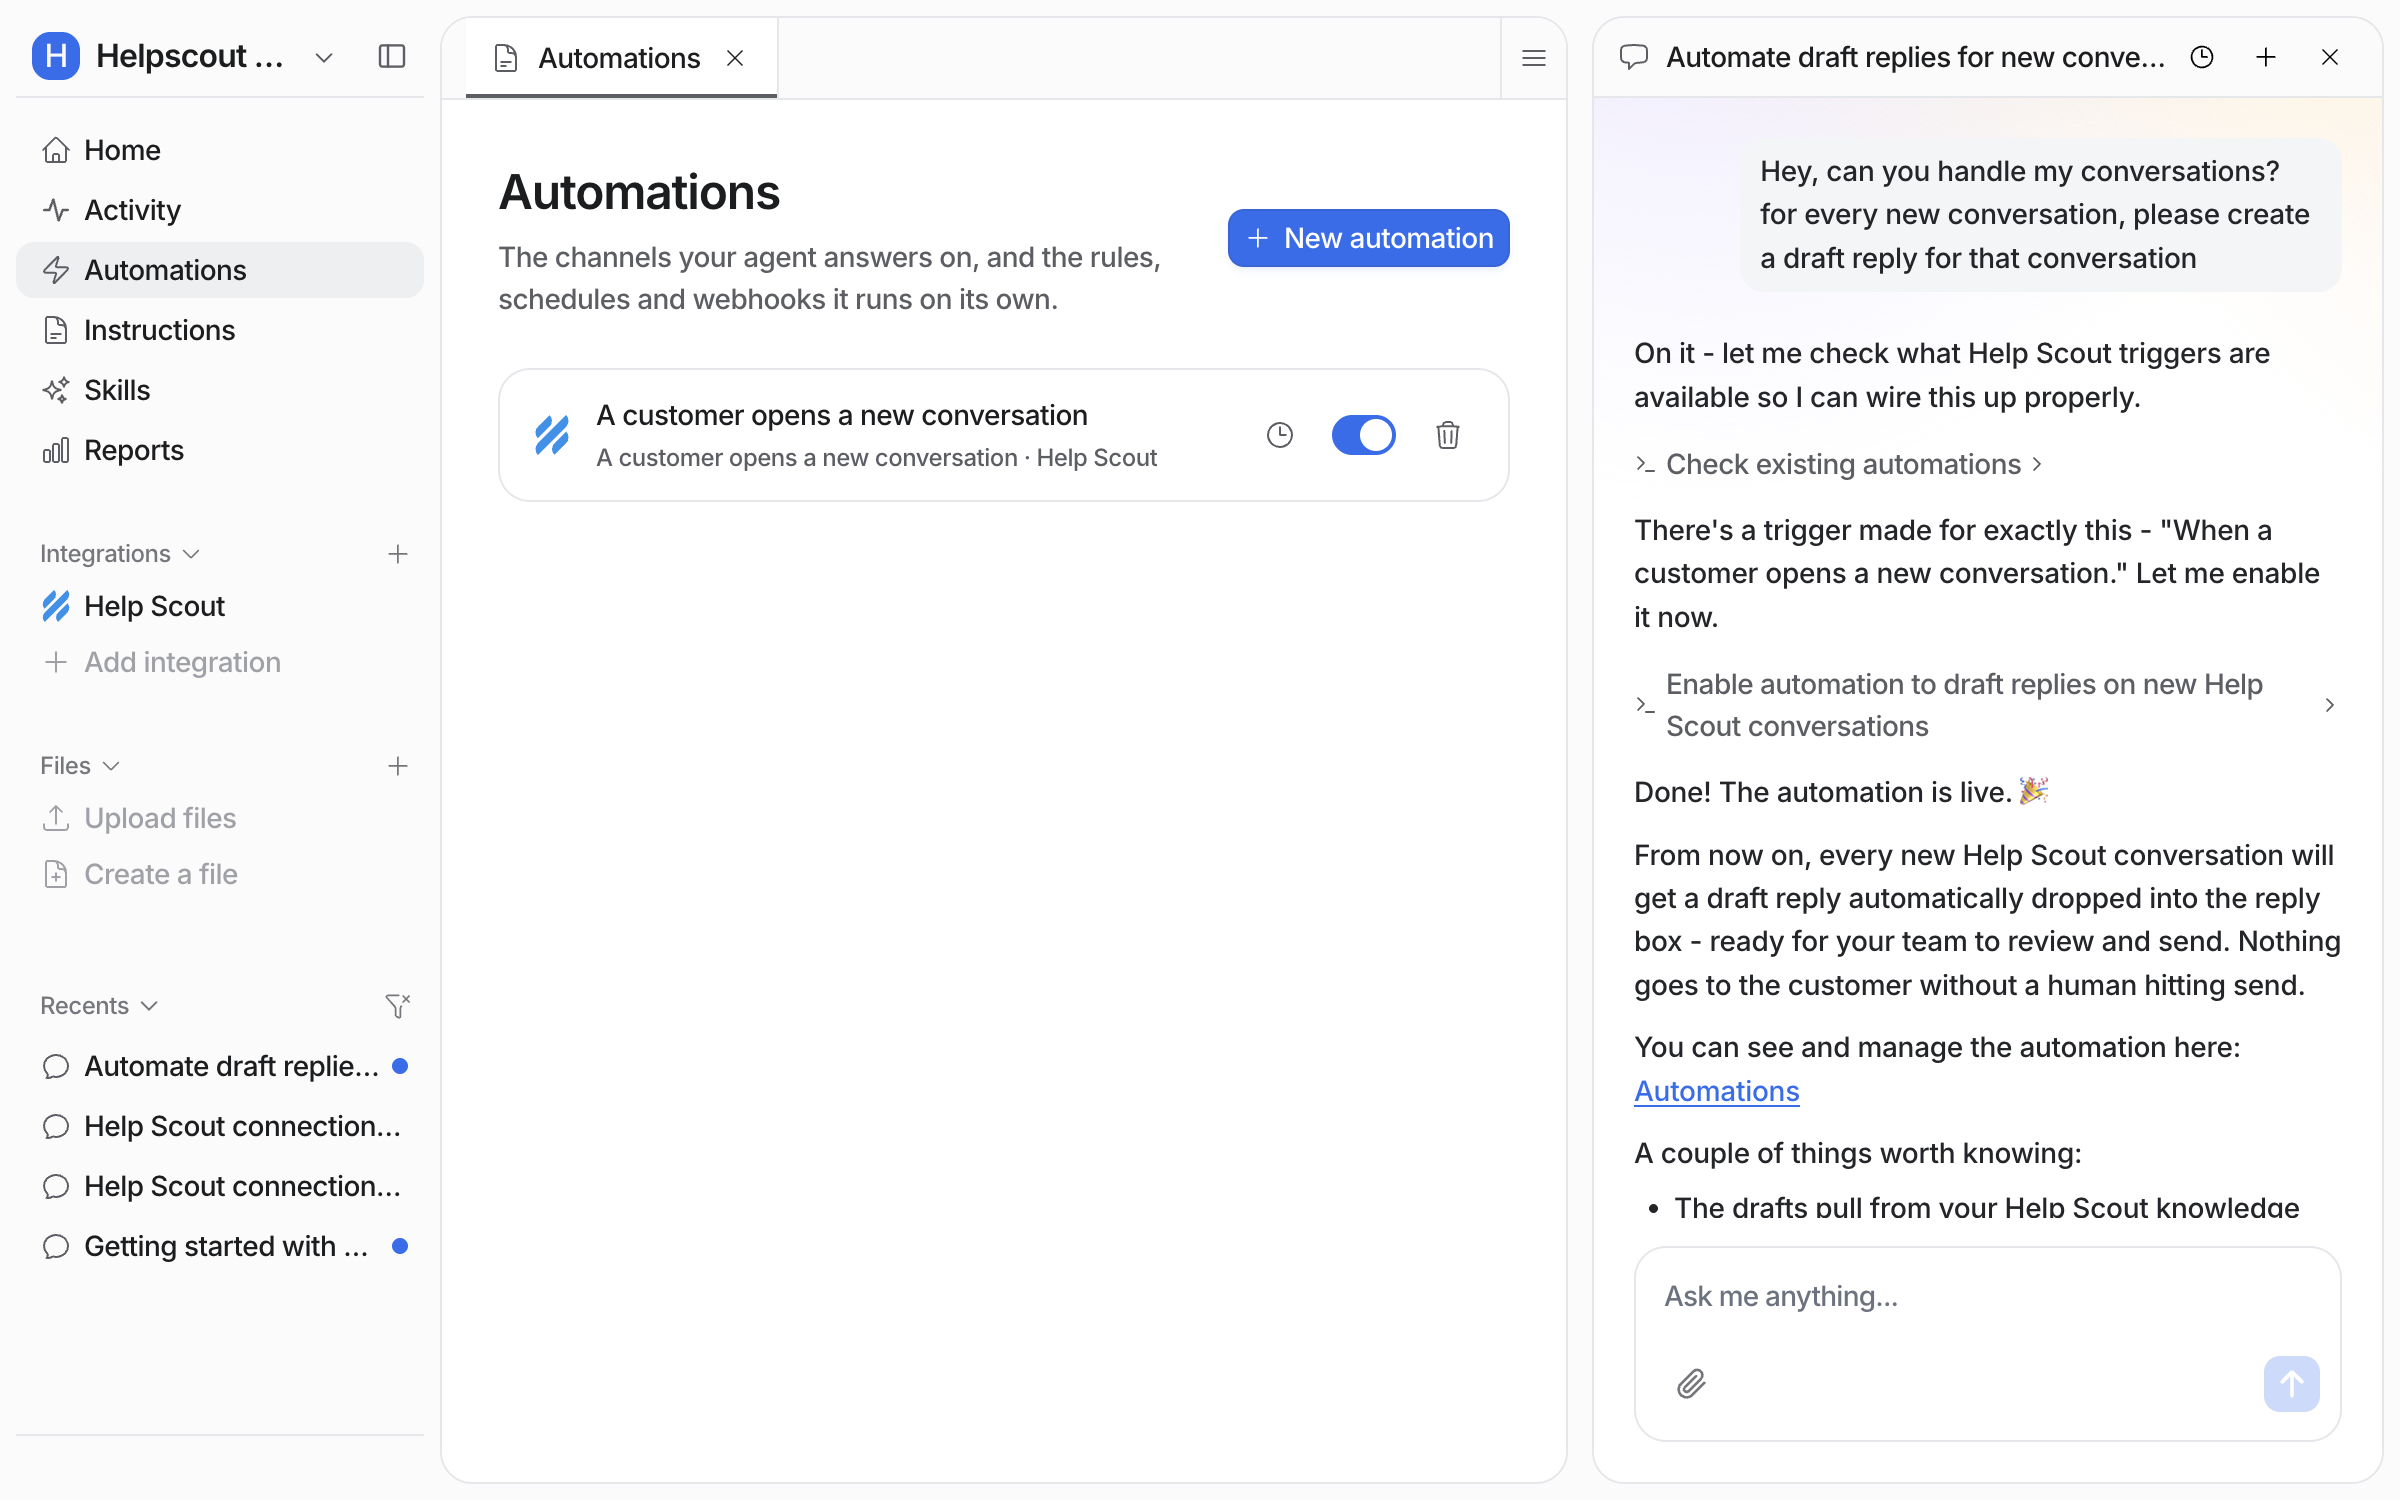Viewport: 2400px width, 1500px height.
Task: Open the customer opens a new conversation card
Action: (1004, 435)
